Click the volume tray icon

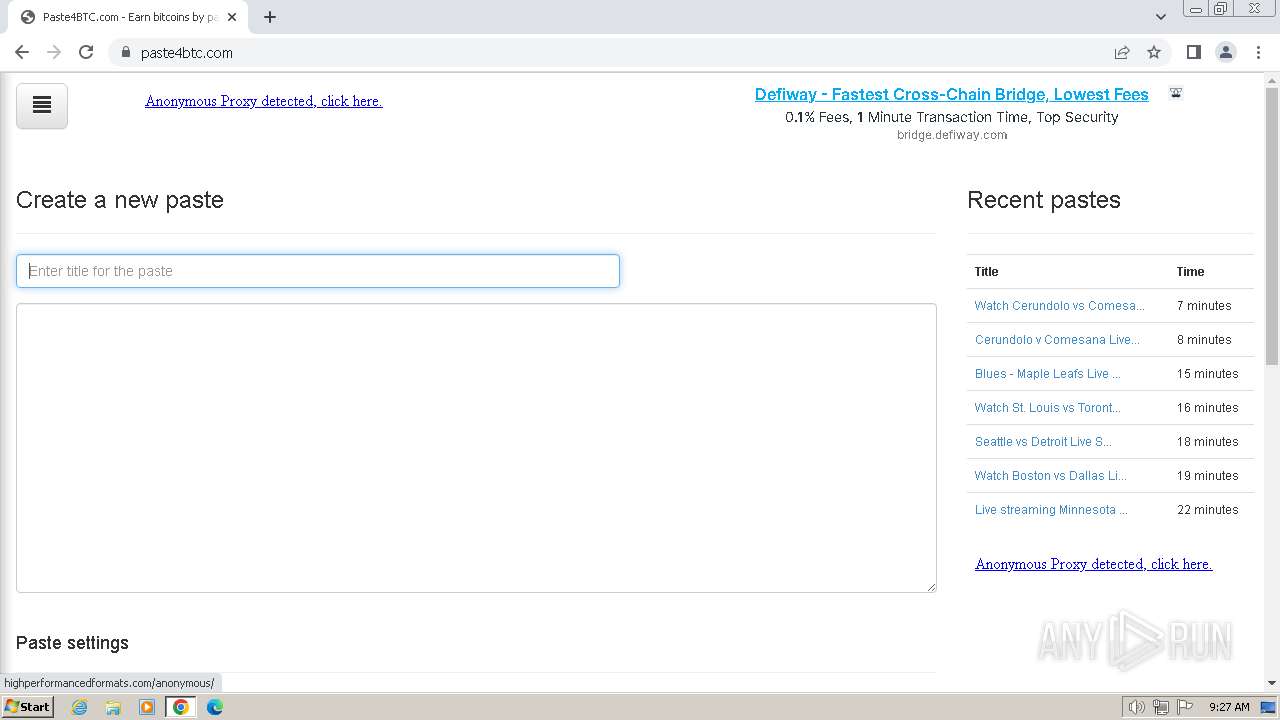click(x=1137, y=707)
